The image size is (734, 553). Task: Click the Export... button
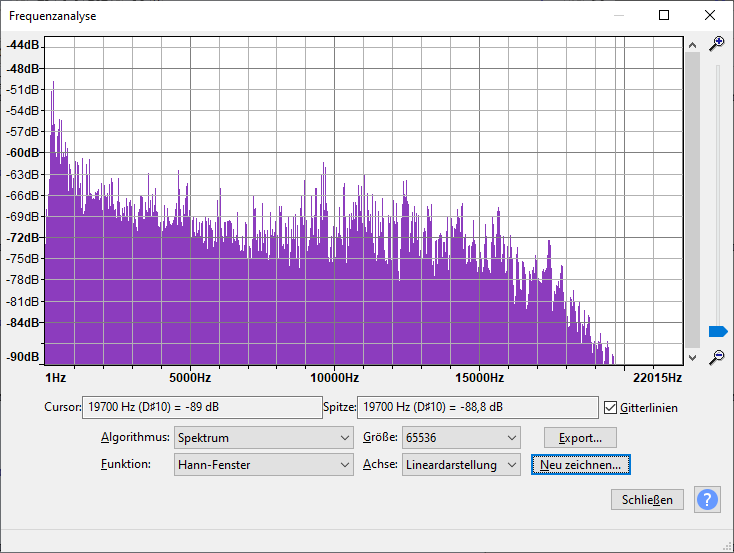pos(580,438)
